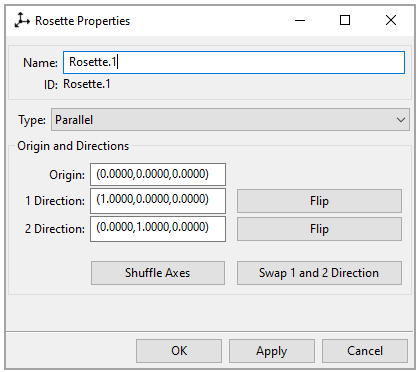The image size is (418, 372).
Task: Close the Rosette Properties dialog
Action: tap(391, 21)
